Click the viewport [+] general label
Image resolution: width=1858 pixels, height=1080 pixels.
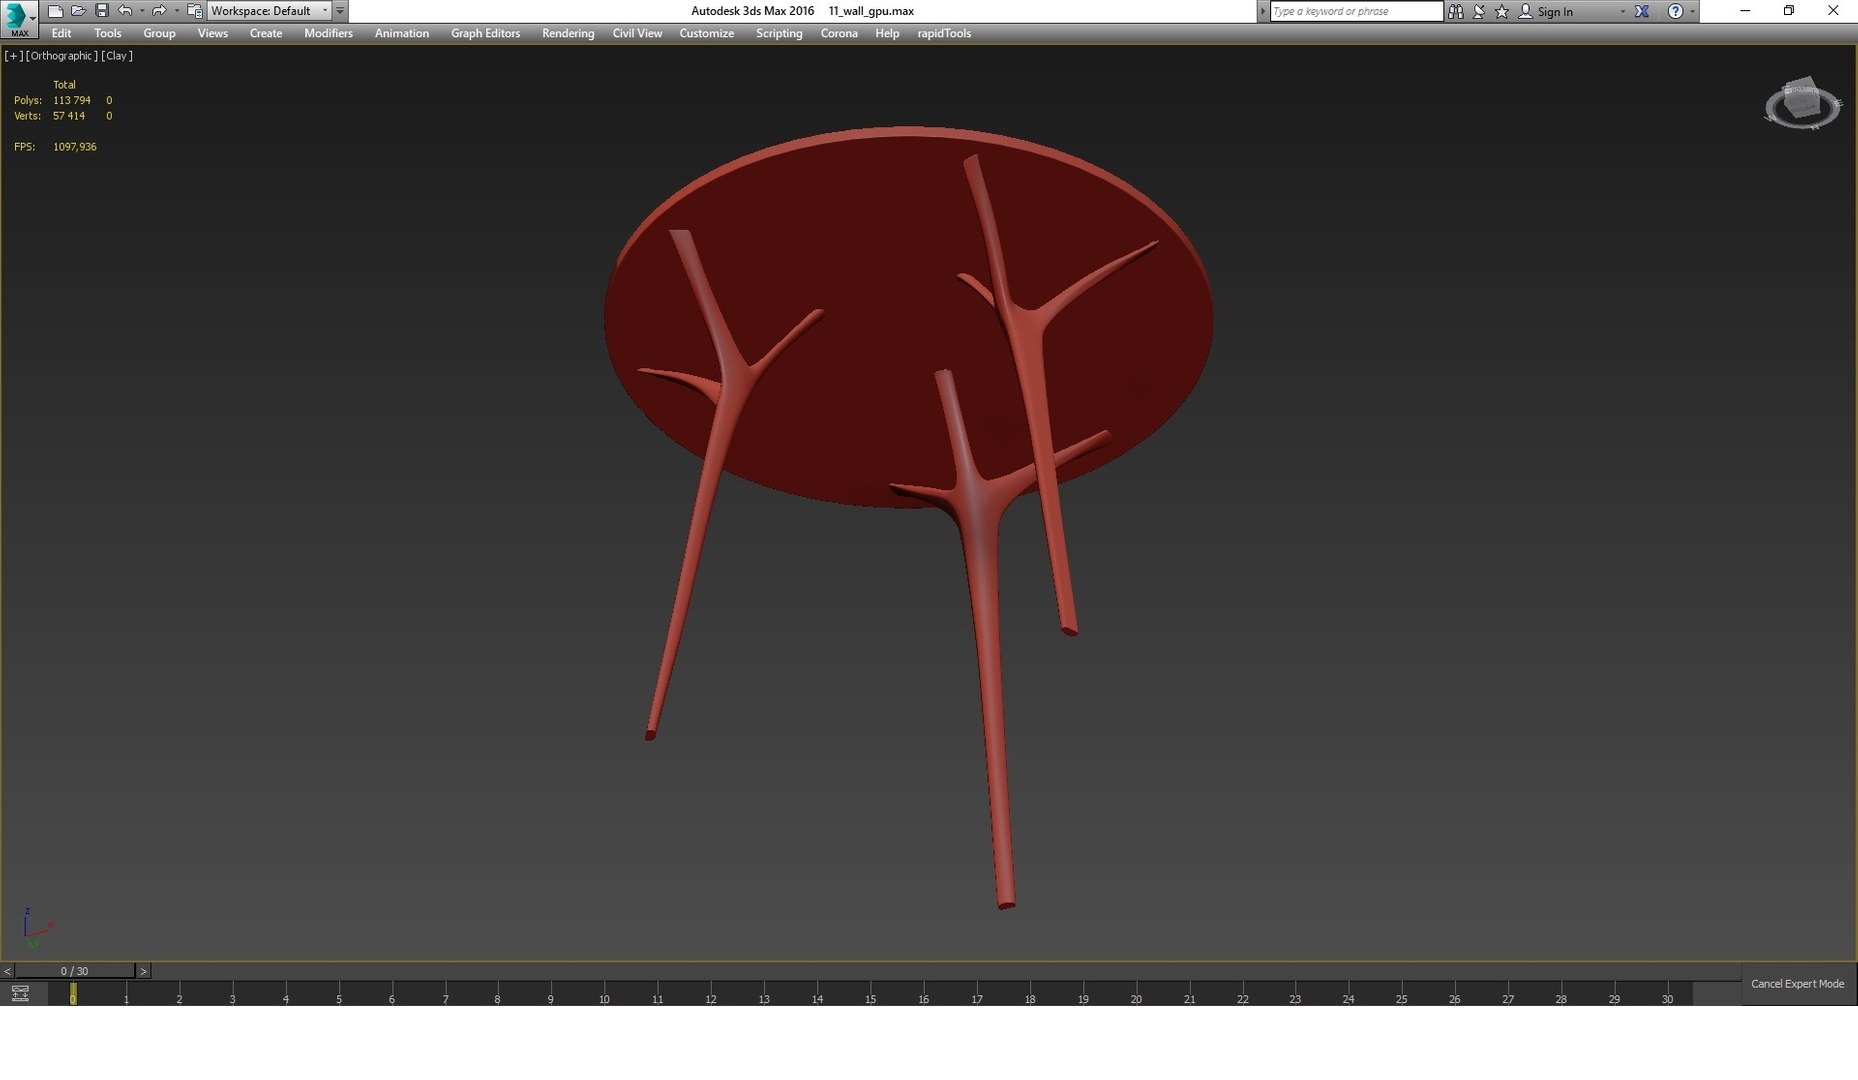pos(13,56)
